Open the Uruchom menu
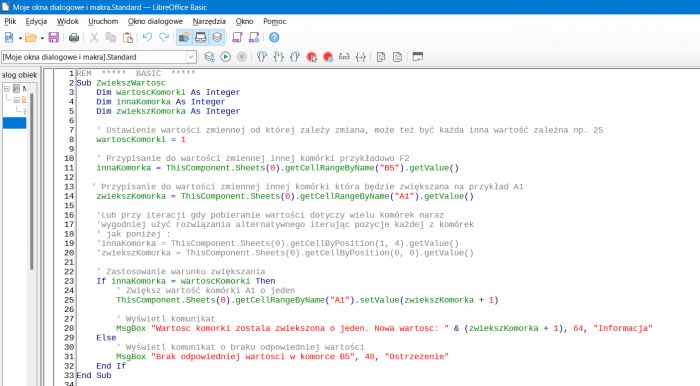The height and width of the screenshot is (386, 700). [103, 21]
